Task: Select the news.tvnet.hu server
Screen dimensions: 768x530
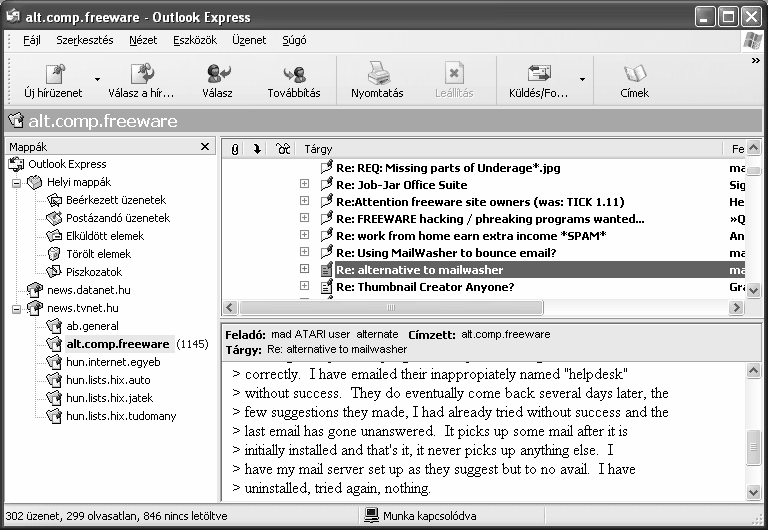Action: tap(82, 308)
